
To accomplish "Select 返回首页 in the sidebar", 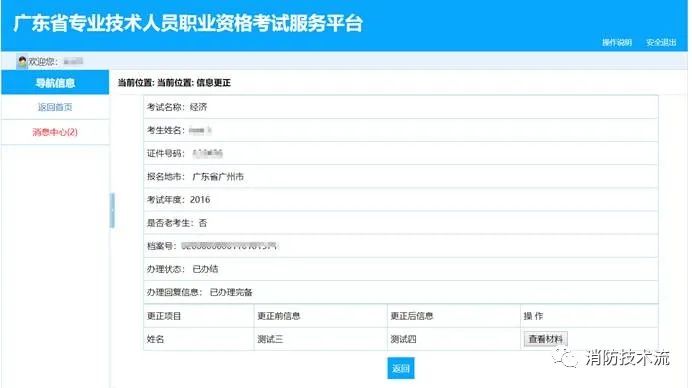I will click(55, 107).
